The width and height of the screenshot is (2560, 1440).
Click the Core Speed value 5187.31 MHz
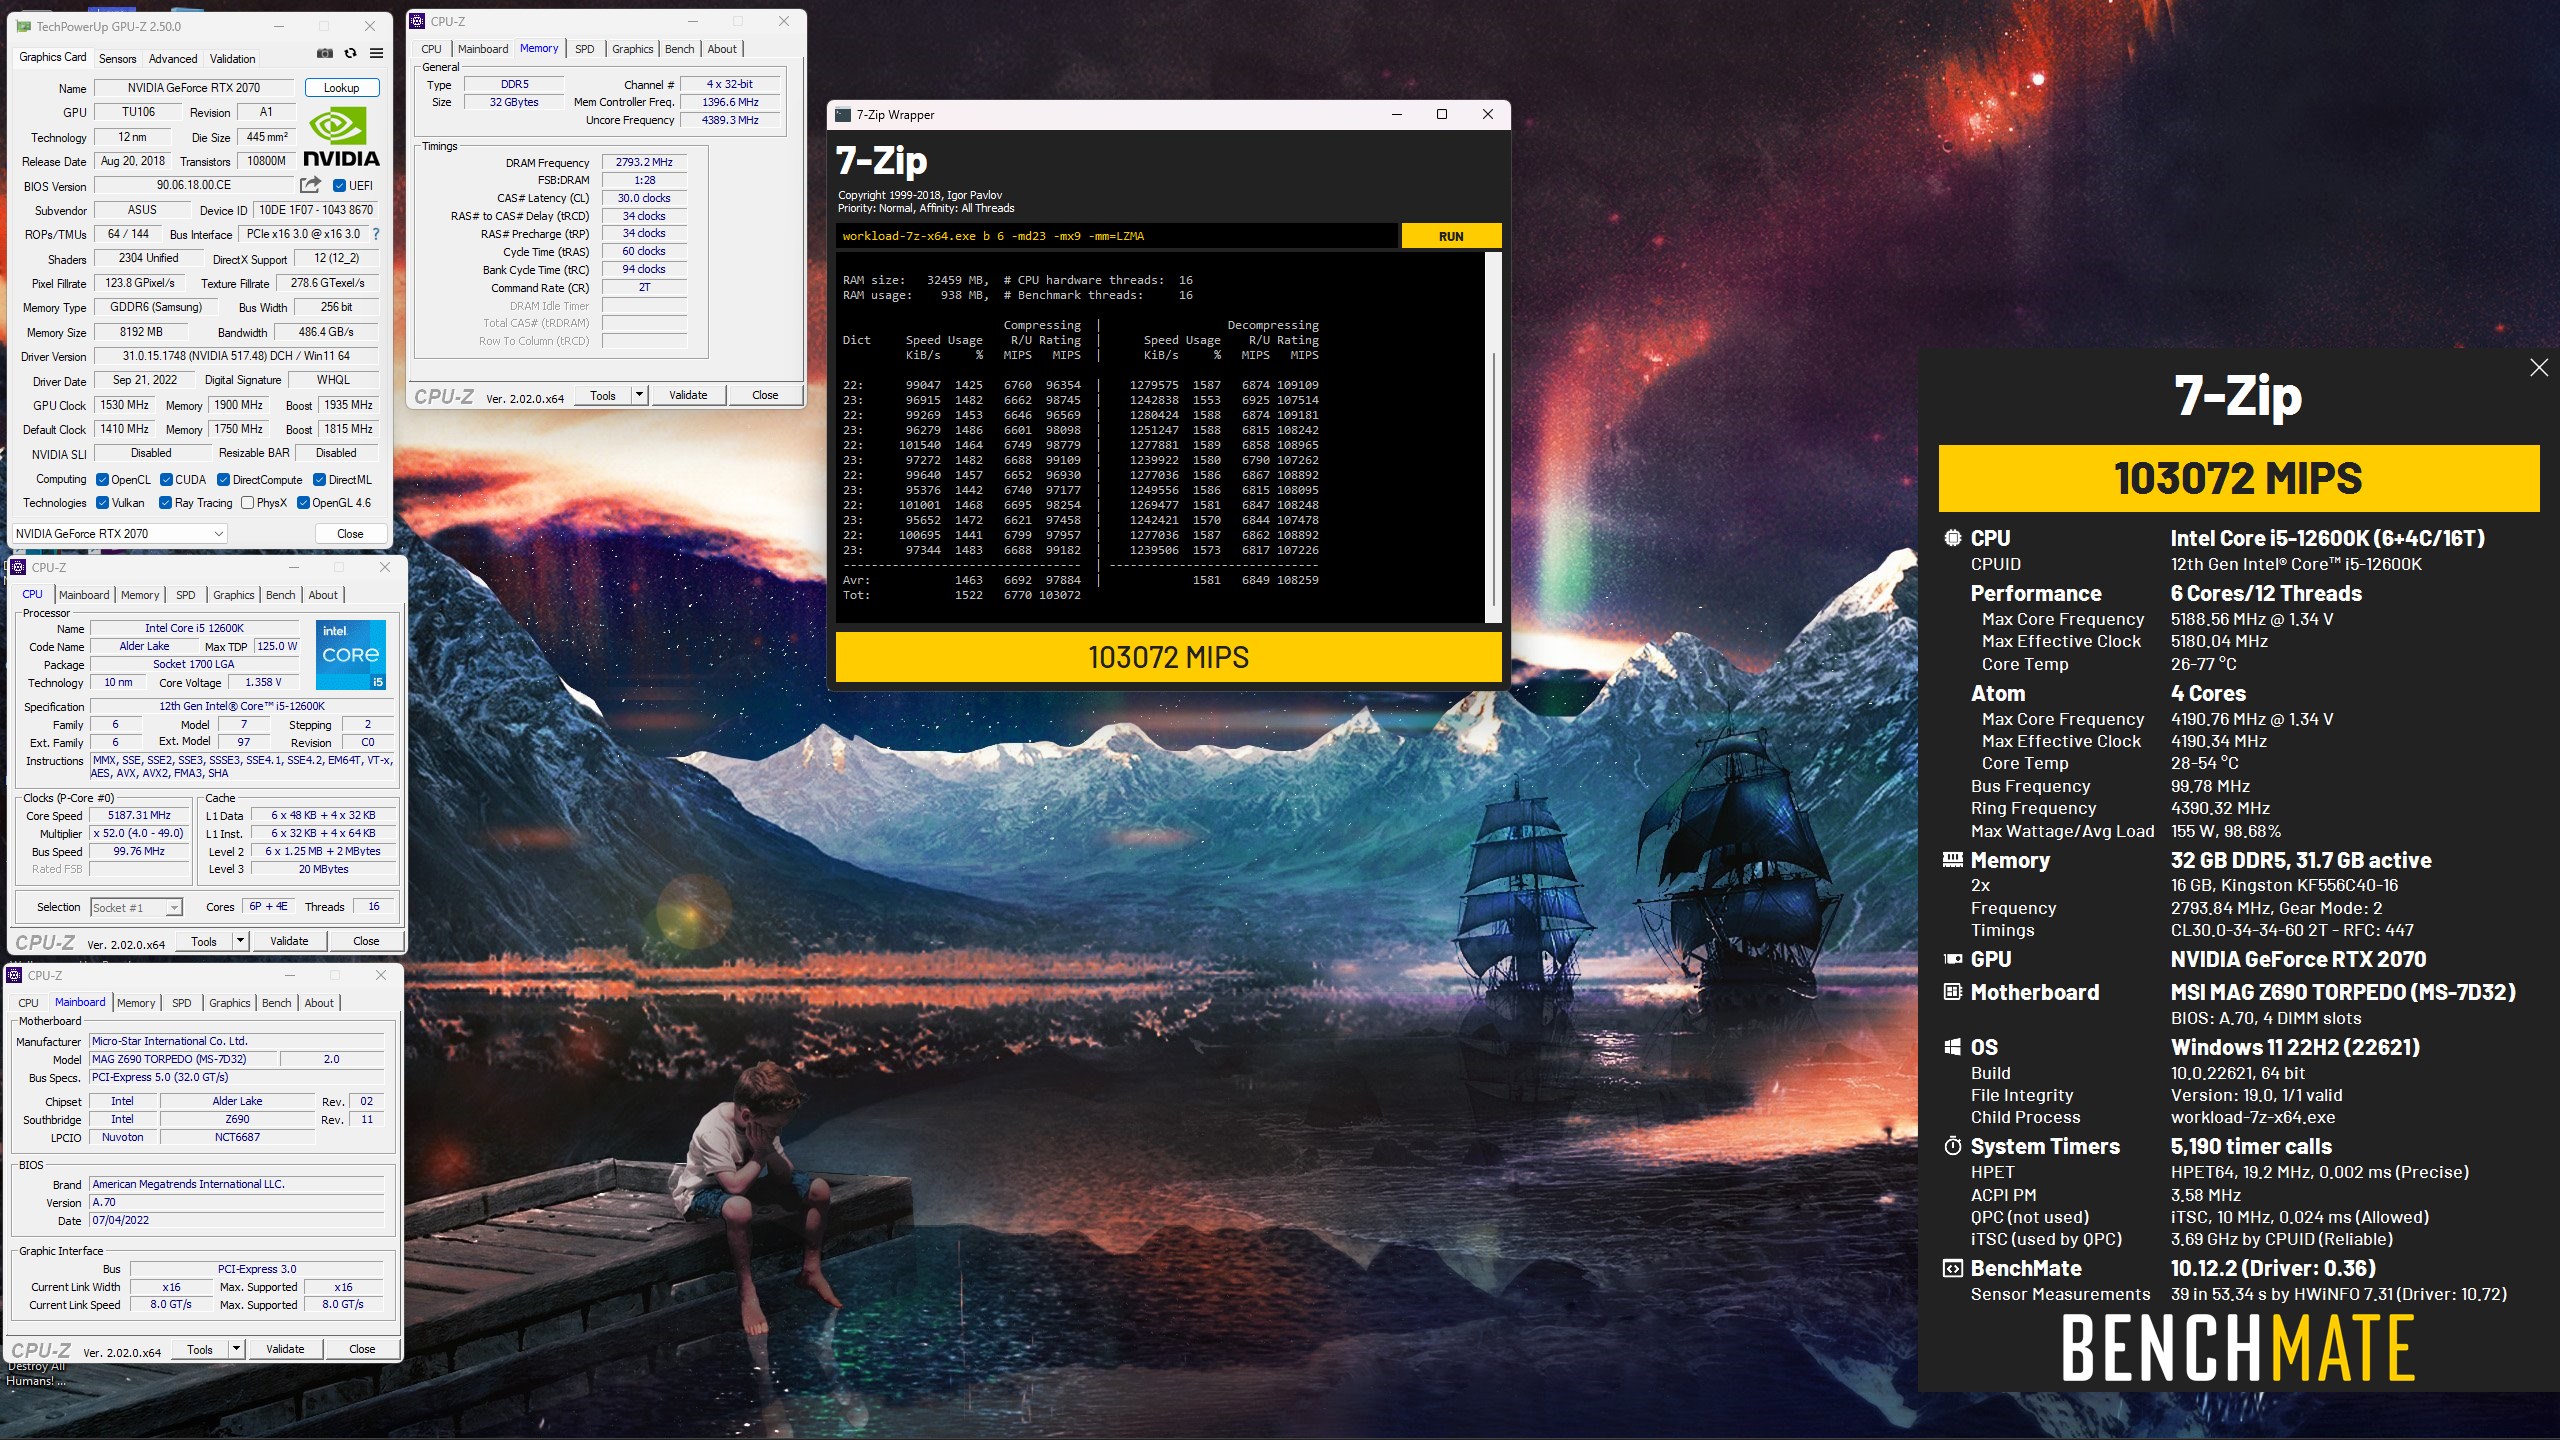pos(140,815)
